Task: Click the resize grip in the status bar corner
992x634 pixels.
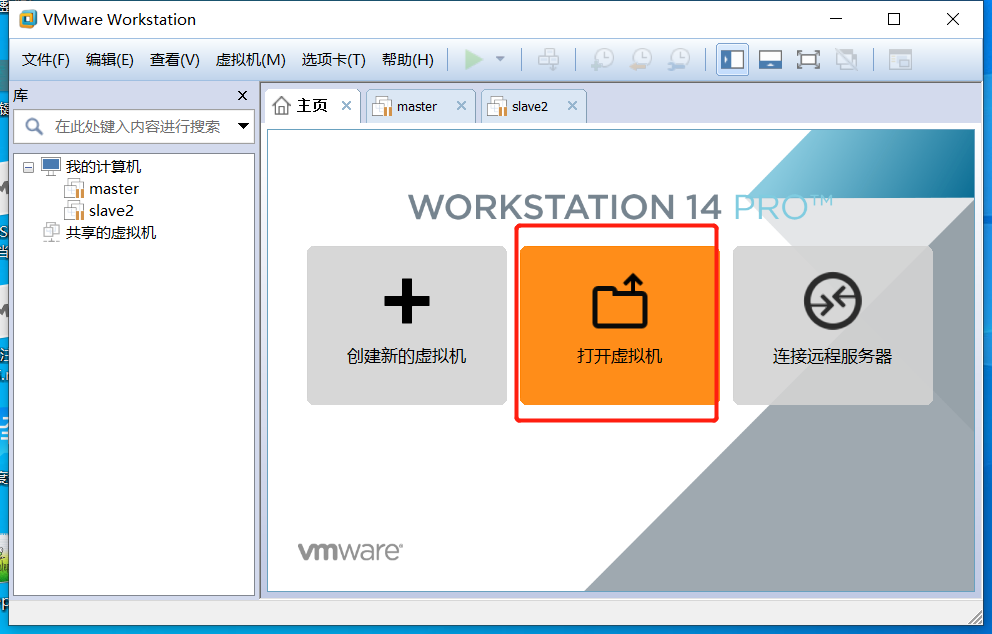Action: [975, 617]
